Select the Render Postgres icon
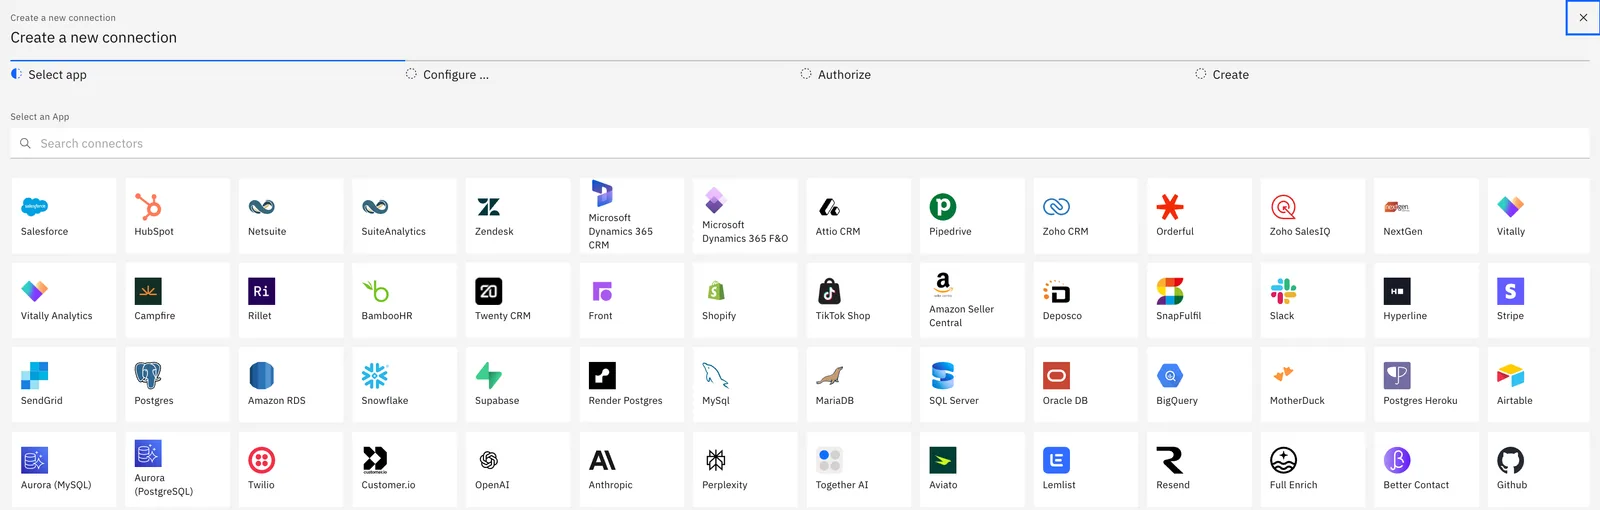This screenshot has width=1600, height=510. point(602,376)
